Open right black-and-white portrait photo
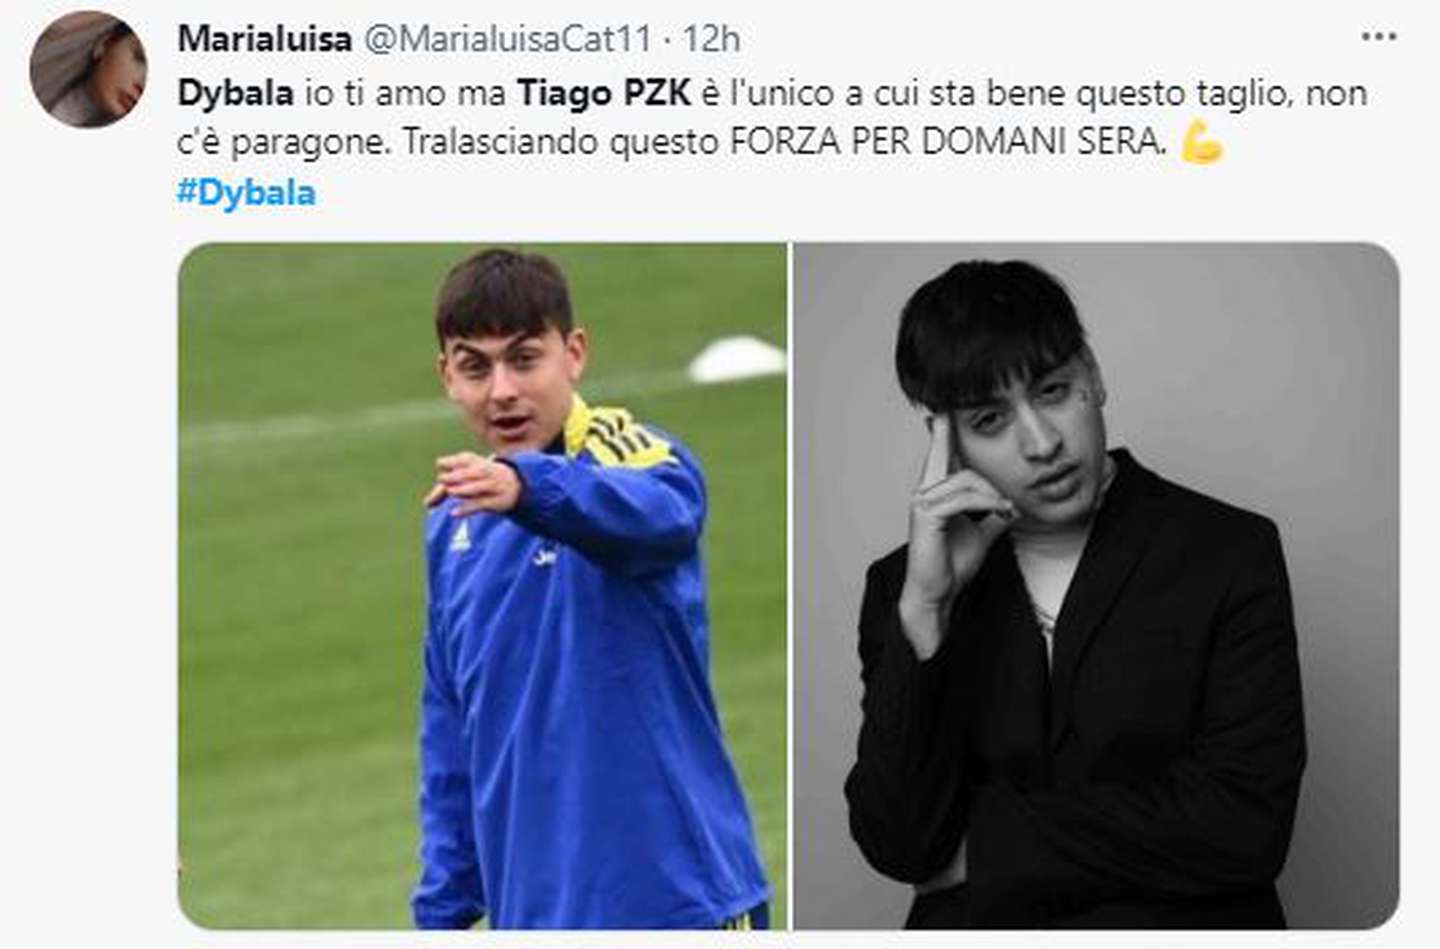This screenshot has width=1440, height=949. click(1096, 586)
